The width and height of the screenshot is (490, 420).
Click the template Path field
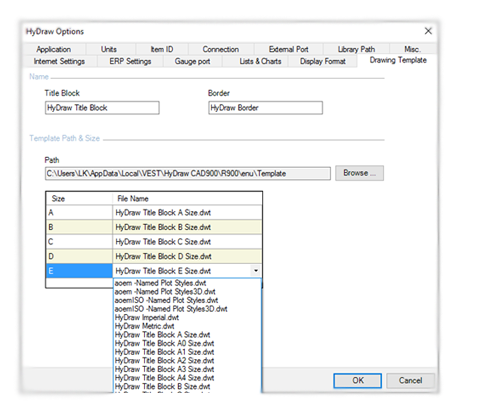(x=188, y=174)
